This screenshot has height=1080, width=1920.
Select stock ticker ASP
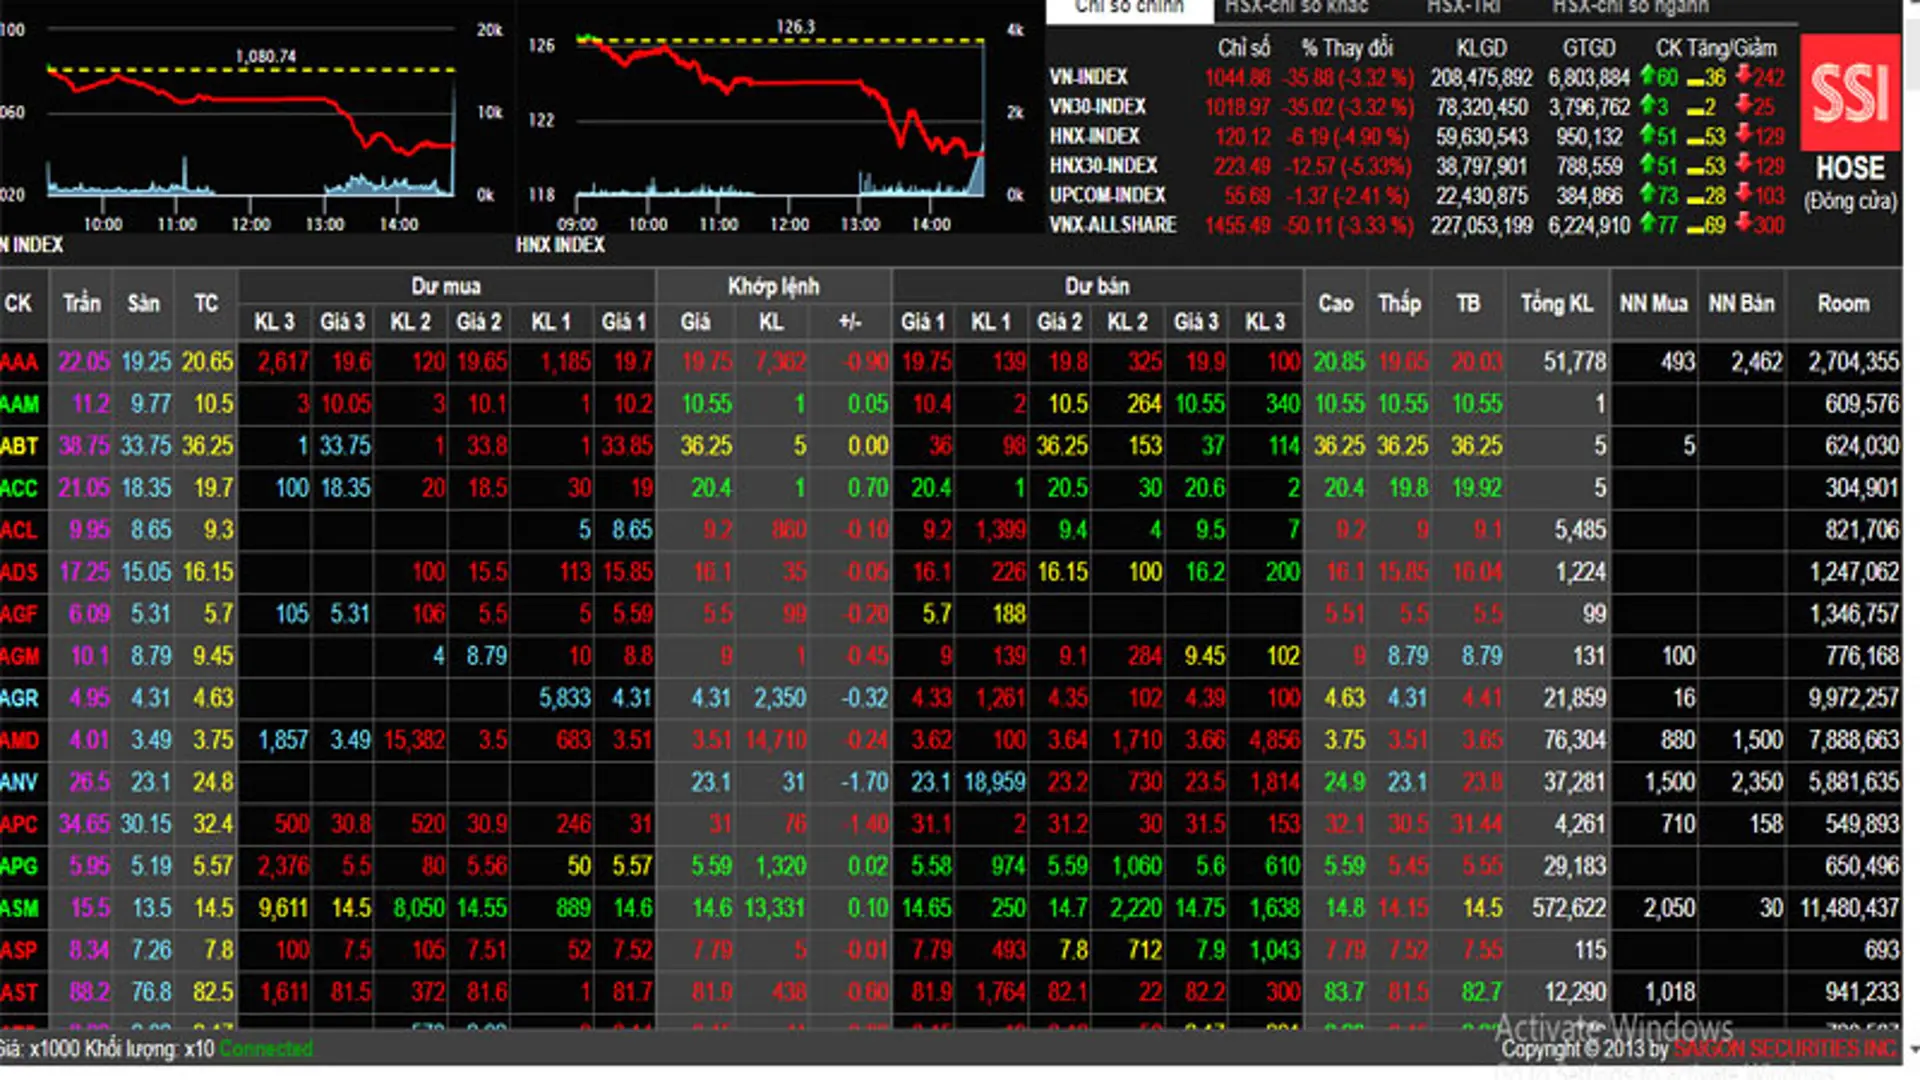click(x=19, y=950)
